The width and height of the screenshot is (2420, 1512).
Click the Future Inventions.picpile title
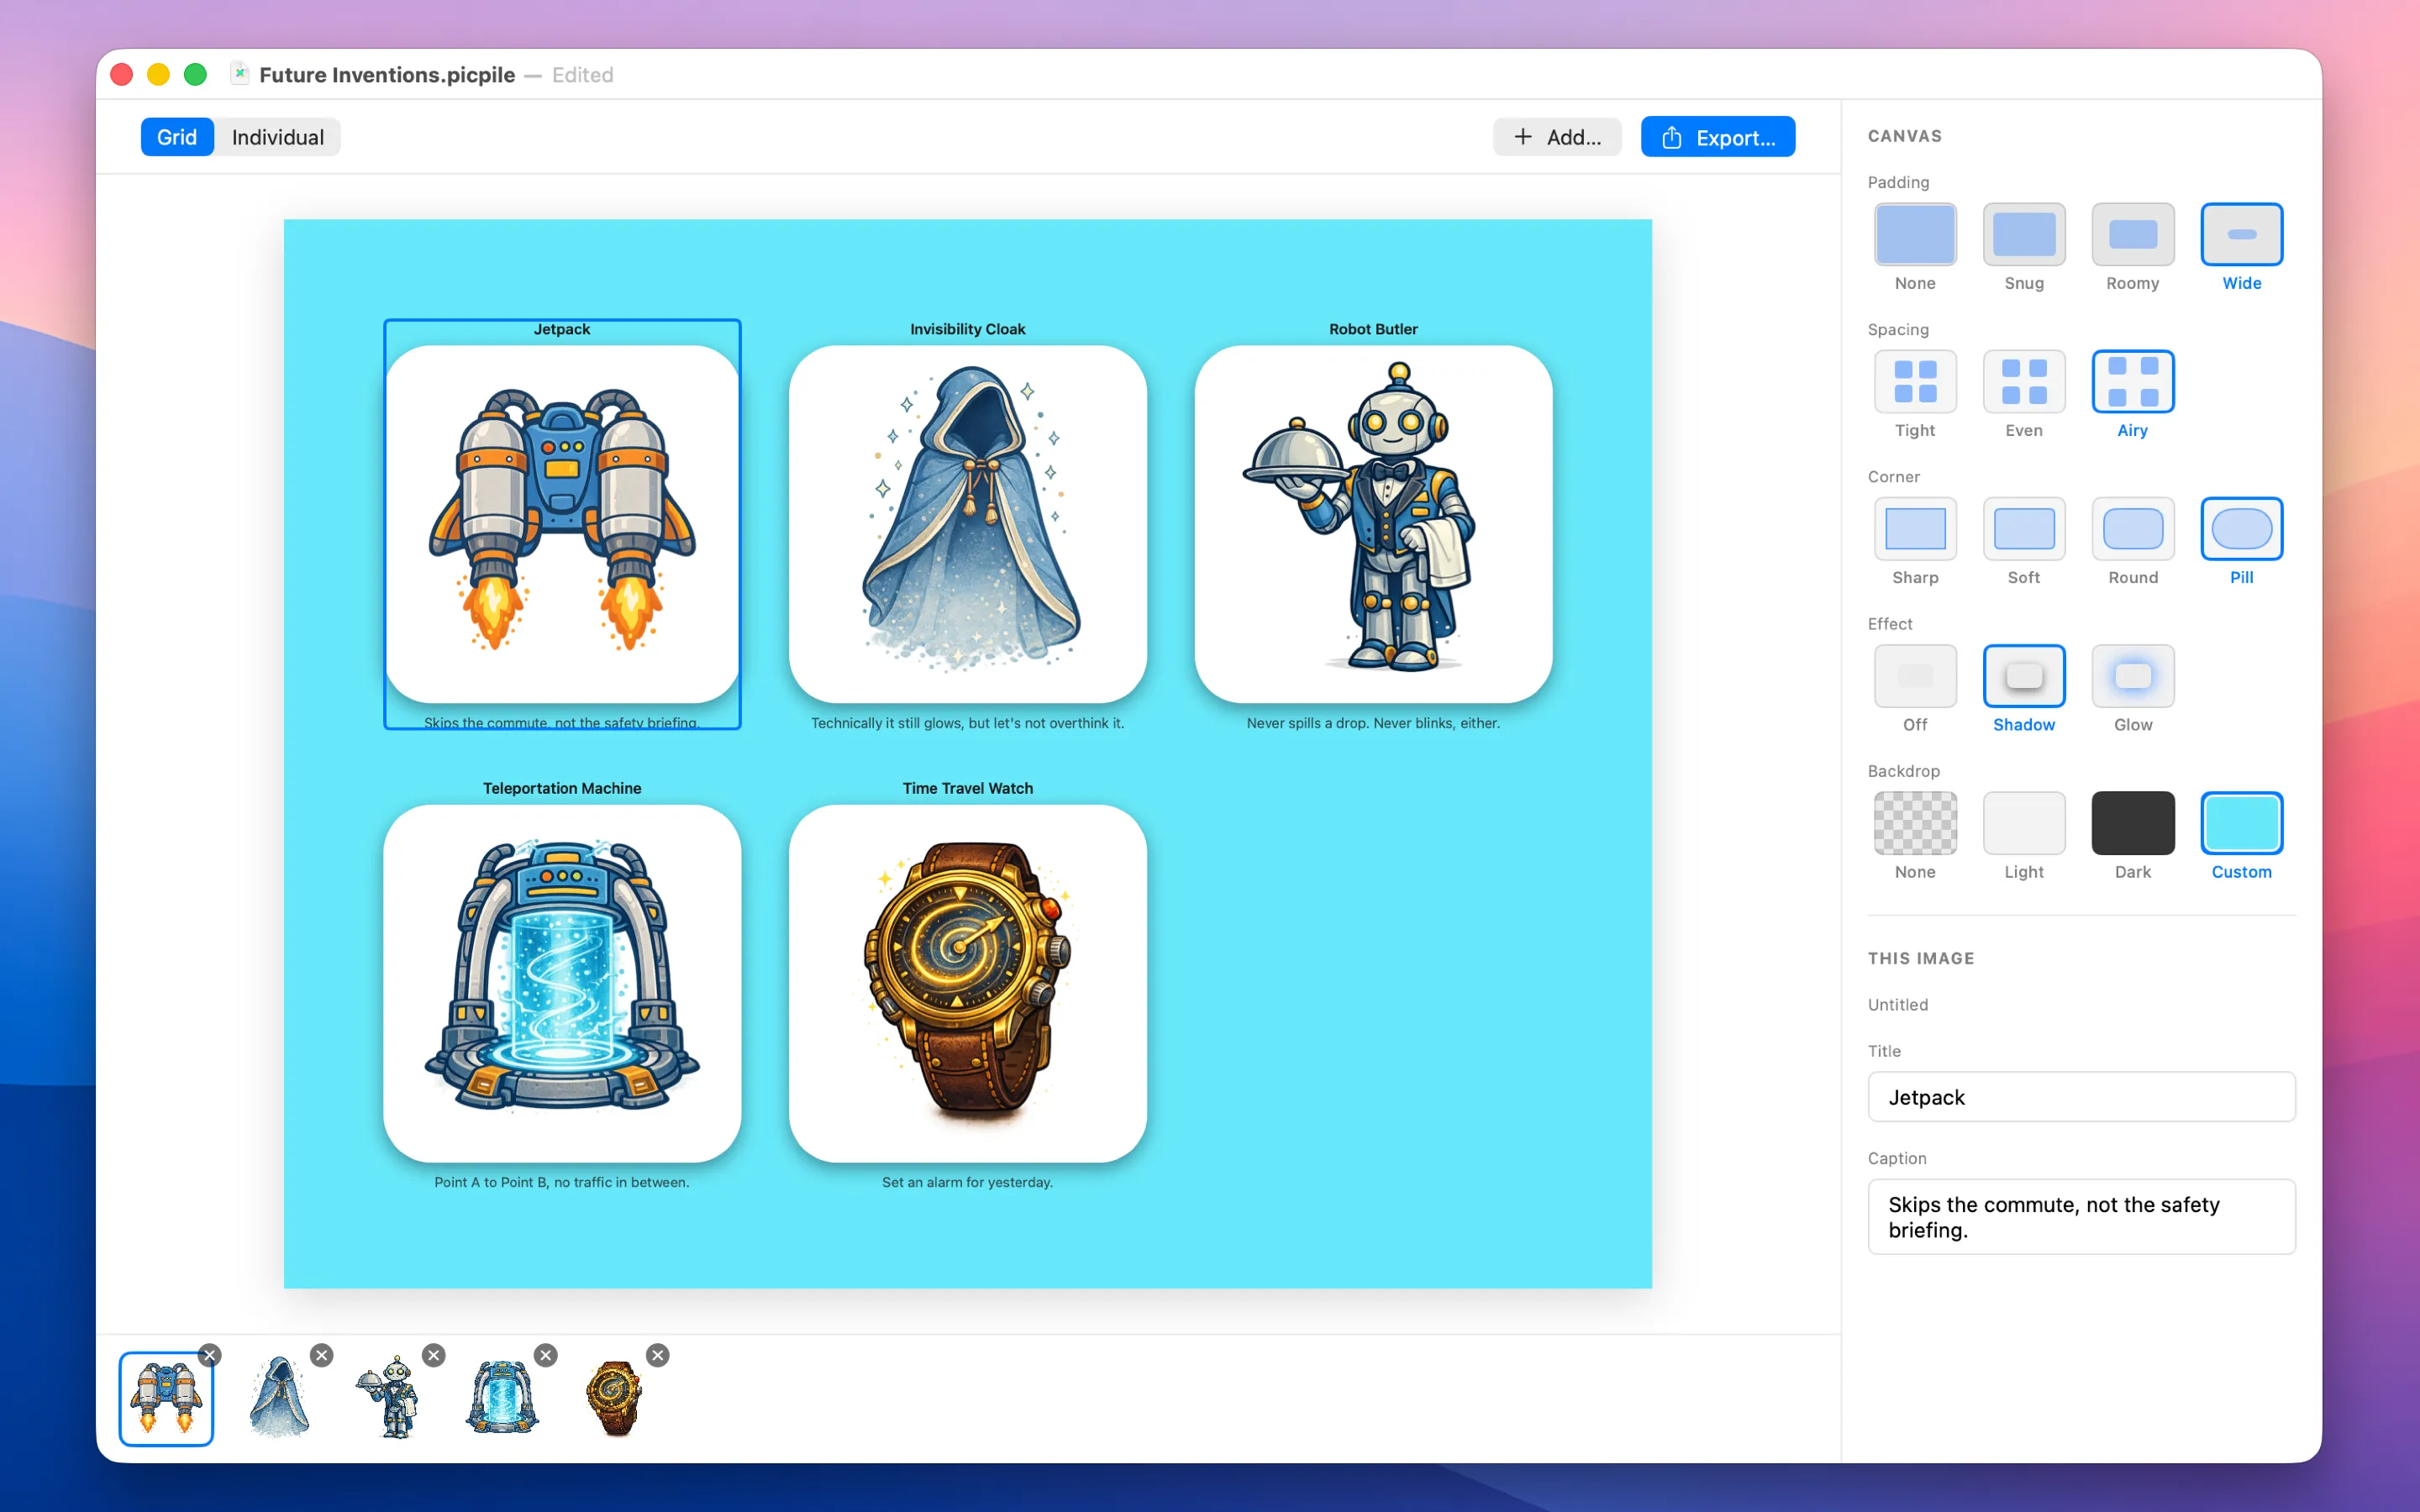(387, 75)
